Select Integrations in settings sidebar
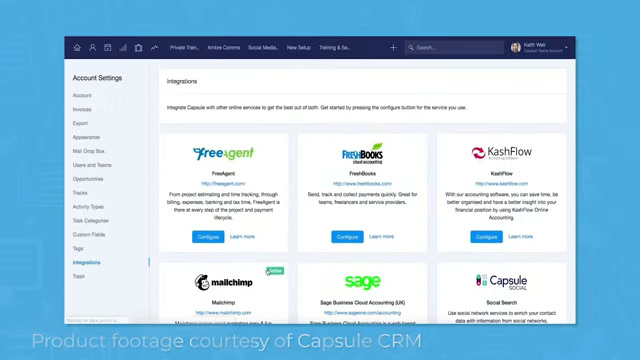This screenshot has width=640, height=360. click(87, 262)
